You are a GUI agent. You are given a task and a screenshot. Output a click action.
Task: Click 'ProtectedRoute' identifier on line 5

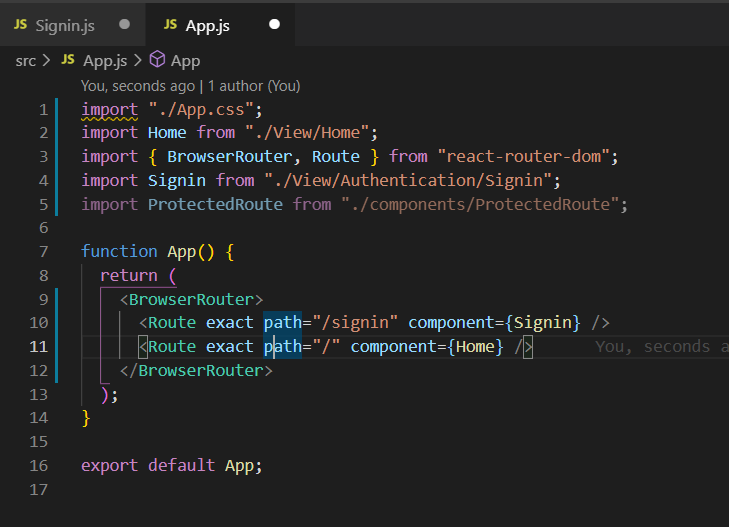pyautogui.click(x=215, y=204)
